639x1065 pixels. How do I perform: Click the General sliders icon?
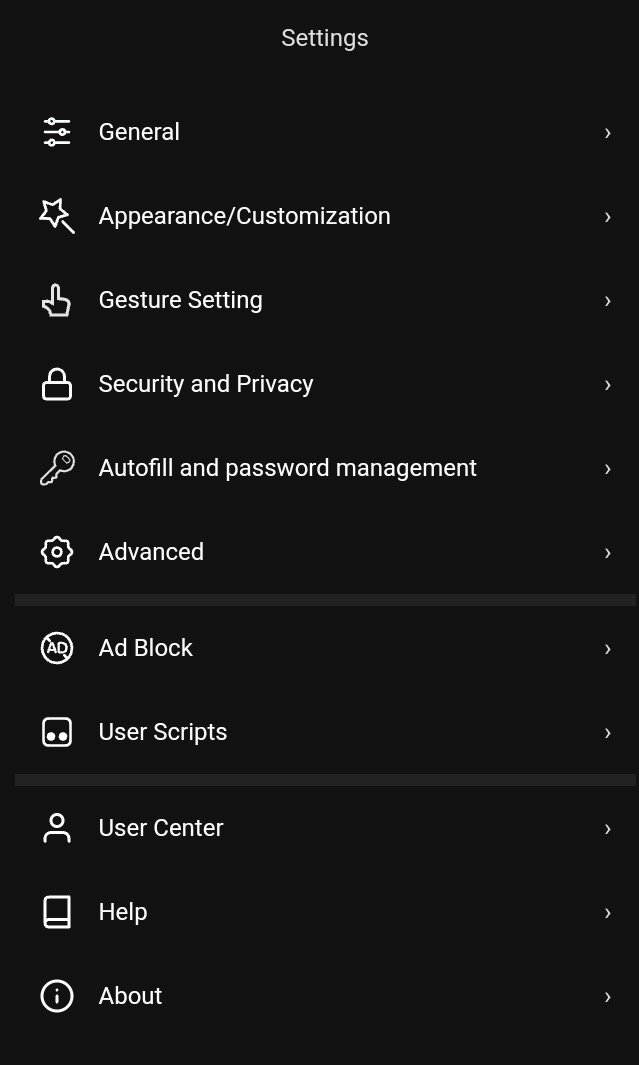[x=57, y=132]
